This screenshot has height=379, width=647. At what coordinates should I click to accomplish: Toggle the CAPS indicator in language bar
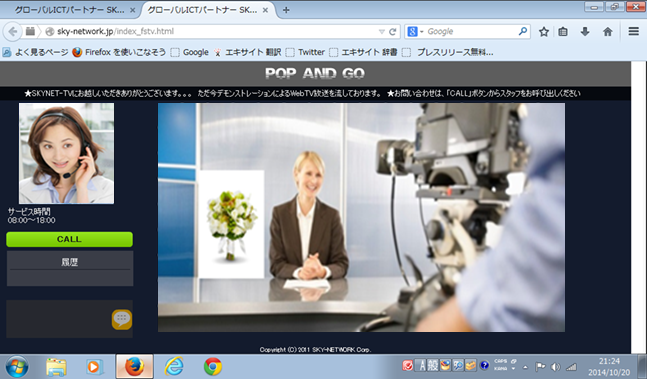point(501,362)
